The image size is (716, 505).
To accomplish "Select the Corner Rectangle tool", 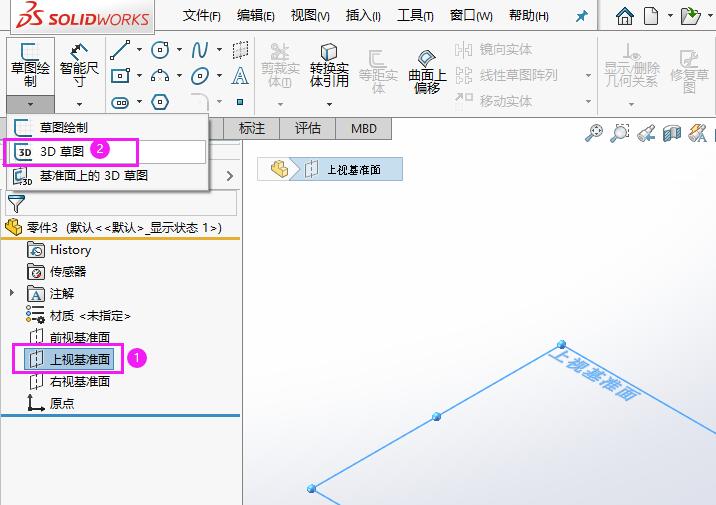I will [x=120, y=75].
